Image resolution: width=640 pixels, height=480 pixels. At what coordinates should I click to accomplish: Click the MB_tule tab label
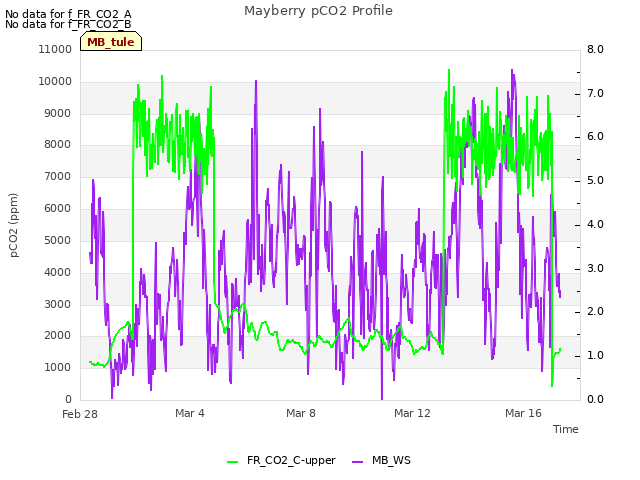tap(111, 42)
